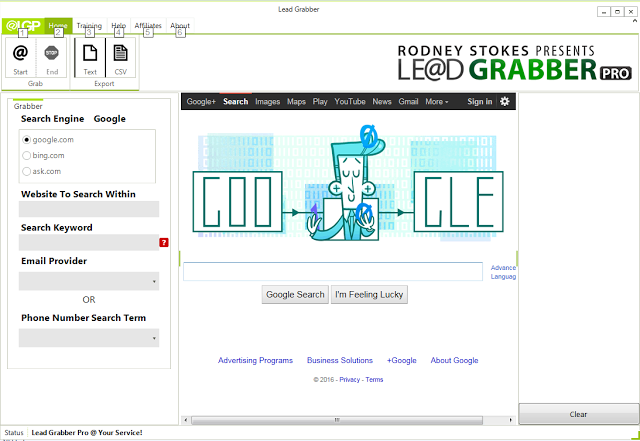Open the Email Provider dropdown

[89, 281]
